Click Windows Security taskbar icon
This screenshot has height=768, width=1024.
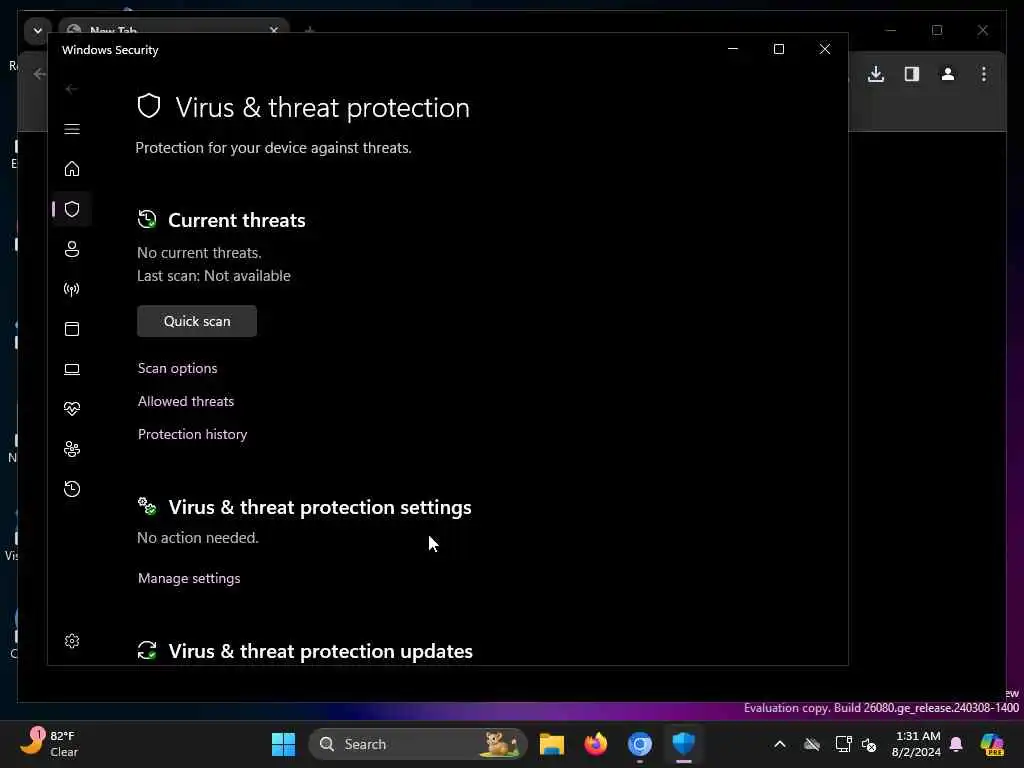(684, 744)
